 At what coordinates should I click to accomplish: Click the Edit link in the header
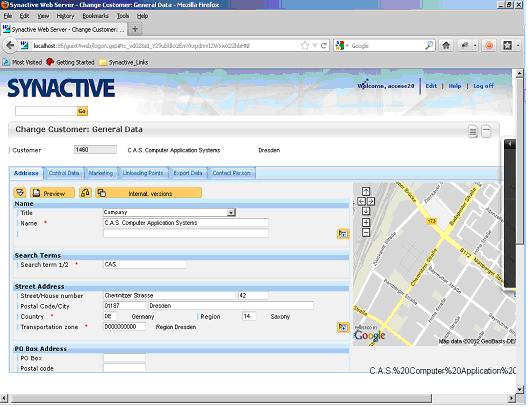pos(431,86)
